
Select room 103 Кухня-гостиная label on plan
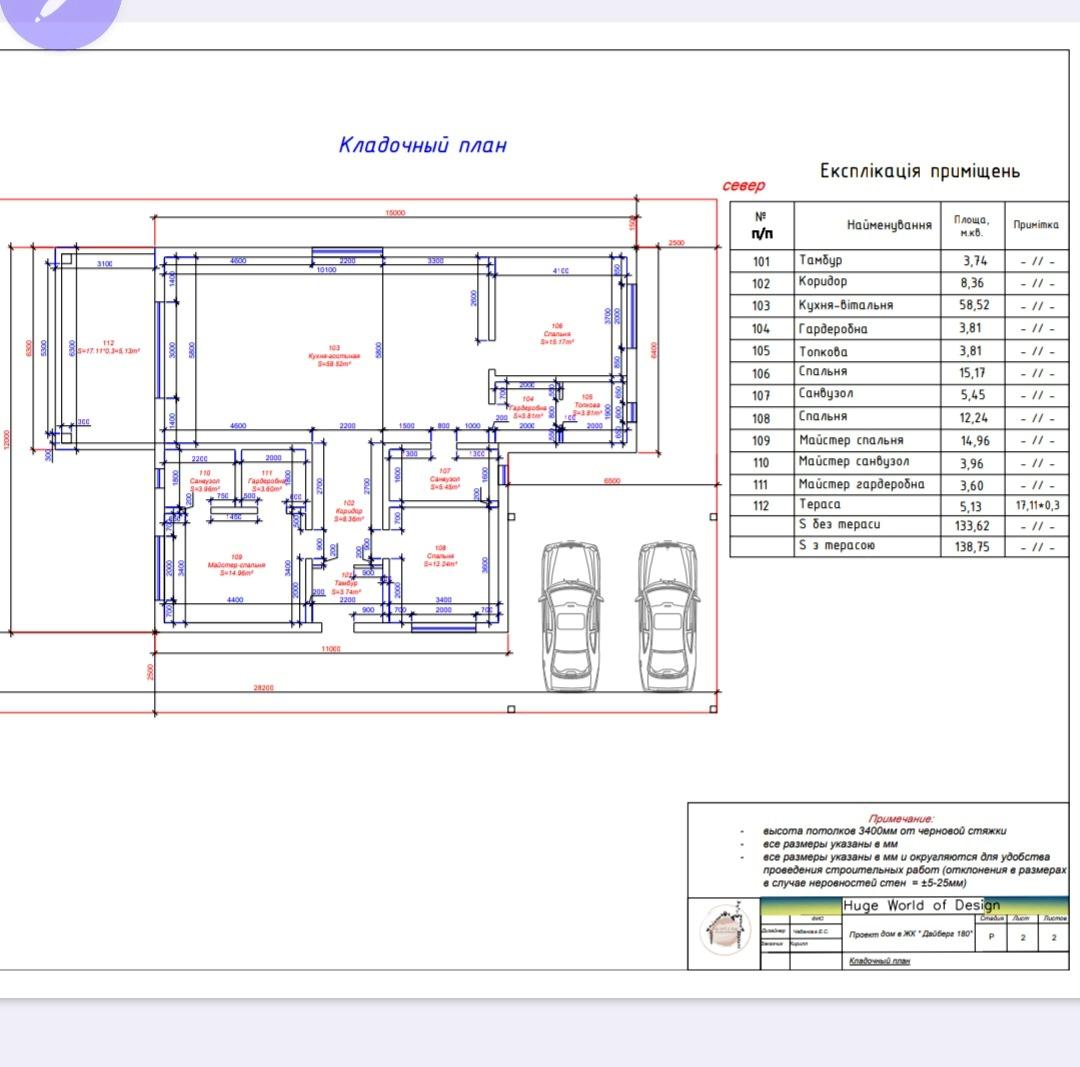pos(333,356)
